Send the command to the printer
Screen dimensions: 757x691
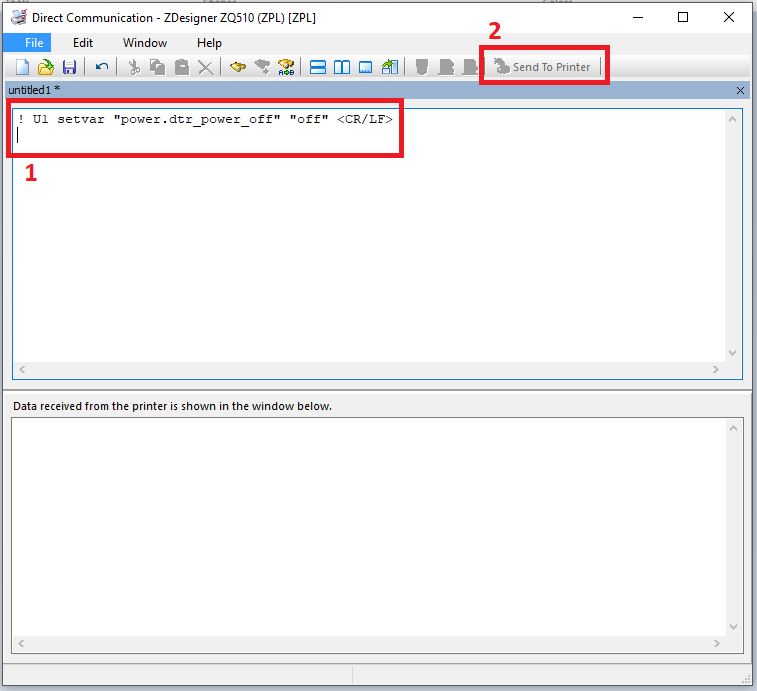[x=542, y=67]
